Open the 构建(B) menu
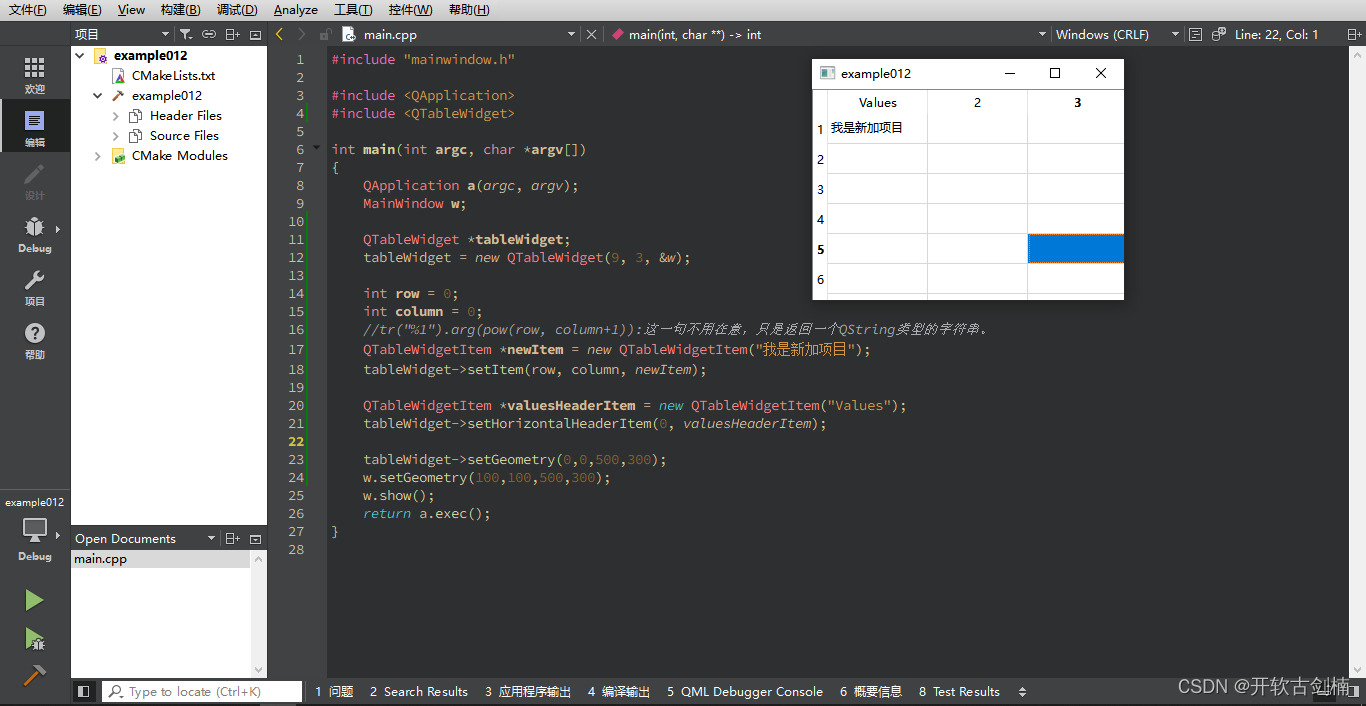The height and width of the screenshot is (706, 1366). [180, 10]
